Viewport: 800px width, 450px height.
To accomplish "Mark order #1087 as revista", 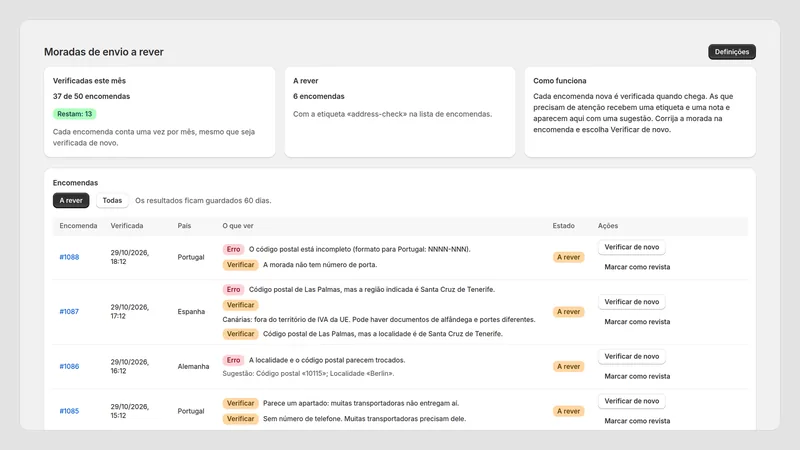I will (637, 322).
